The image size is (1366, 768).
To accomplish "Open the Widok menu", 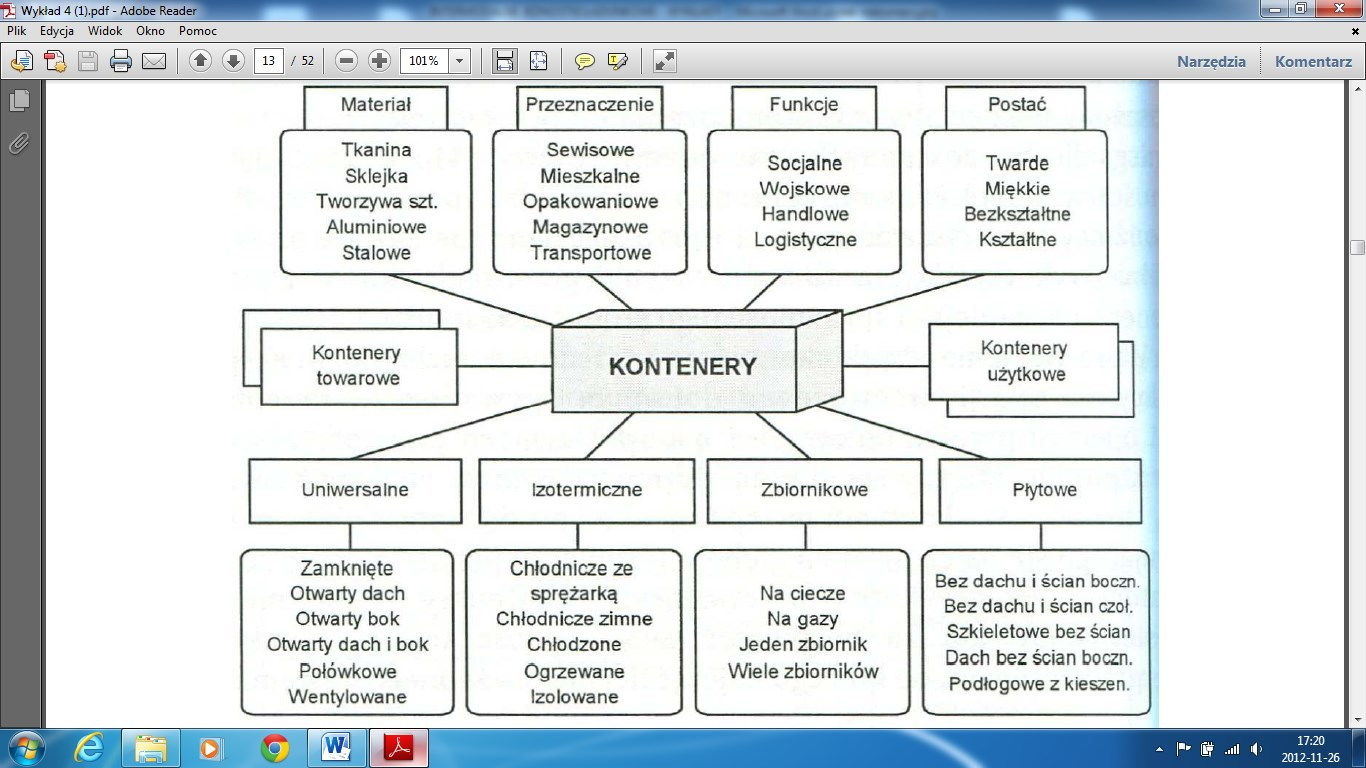I will point(105,31).
